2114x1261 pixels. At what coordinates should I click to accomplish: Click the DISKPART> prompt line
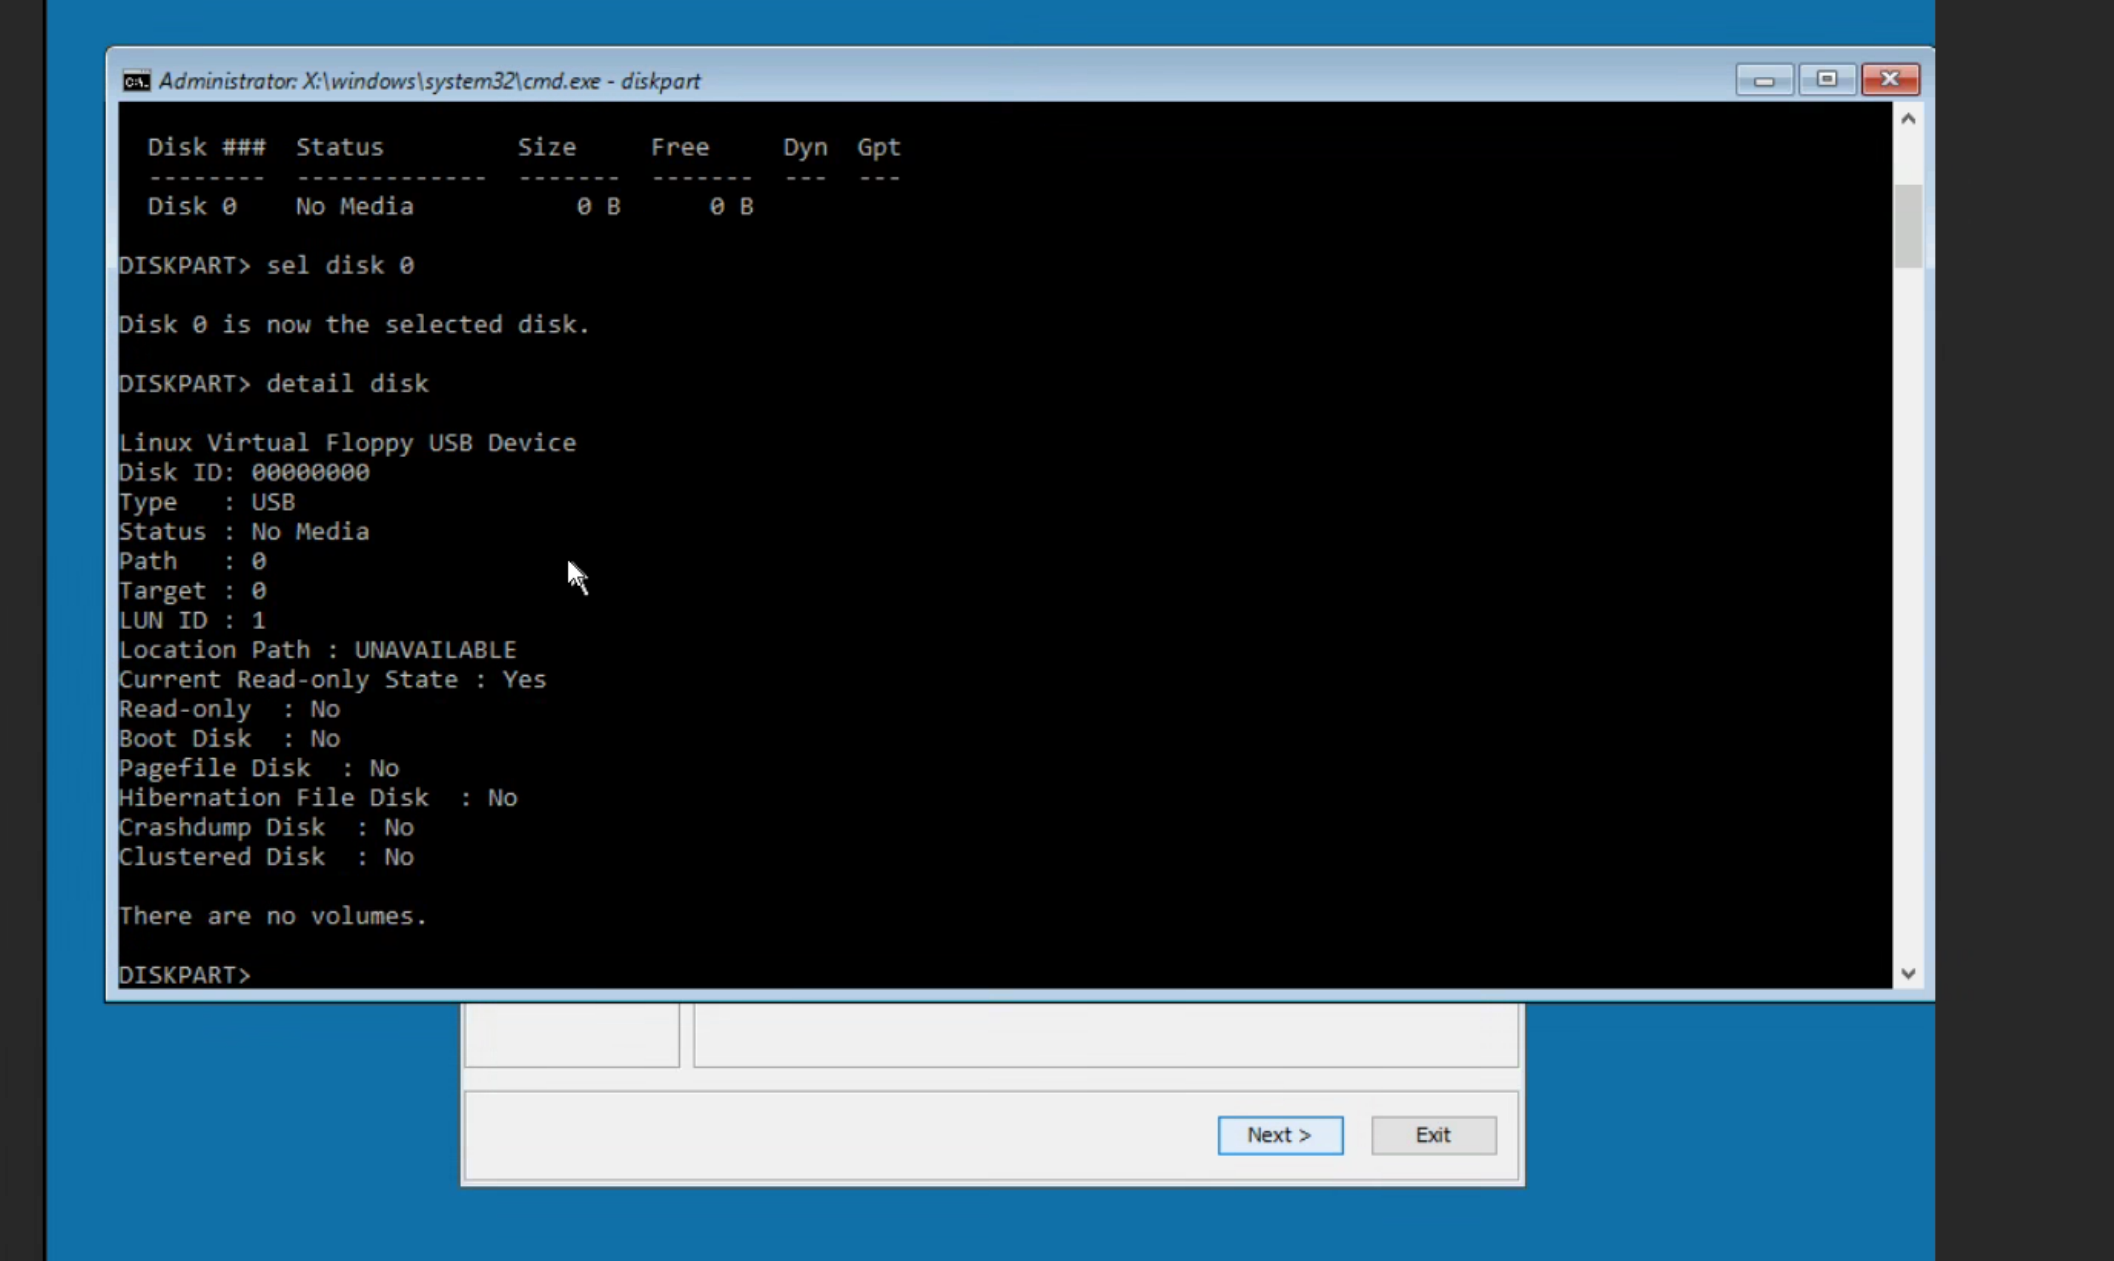(x=185, y=974)
